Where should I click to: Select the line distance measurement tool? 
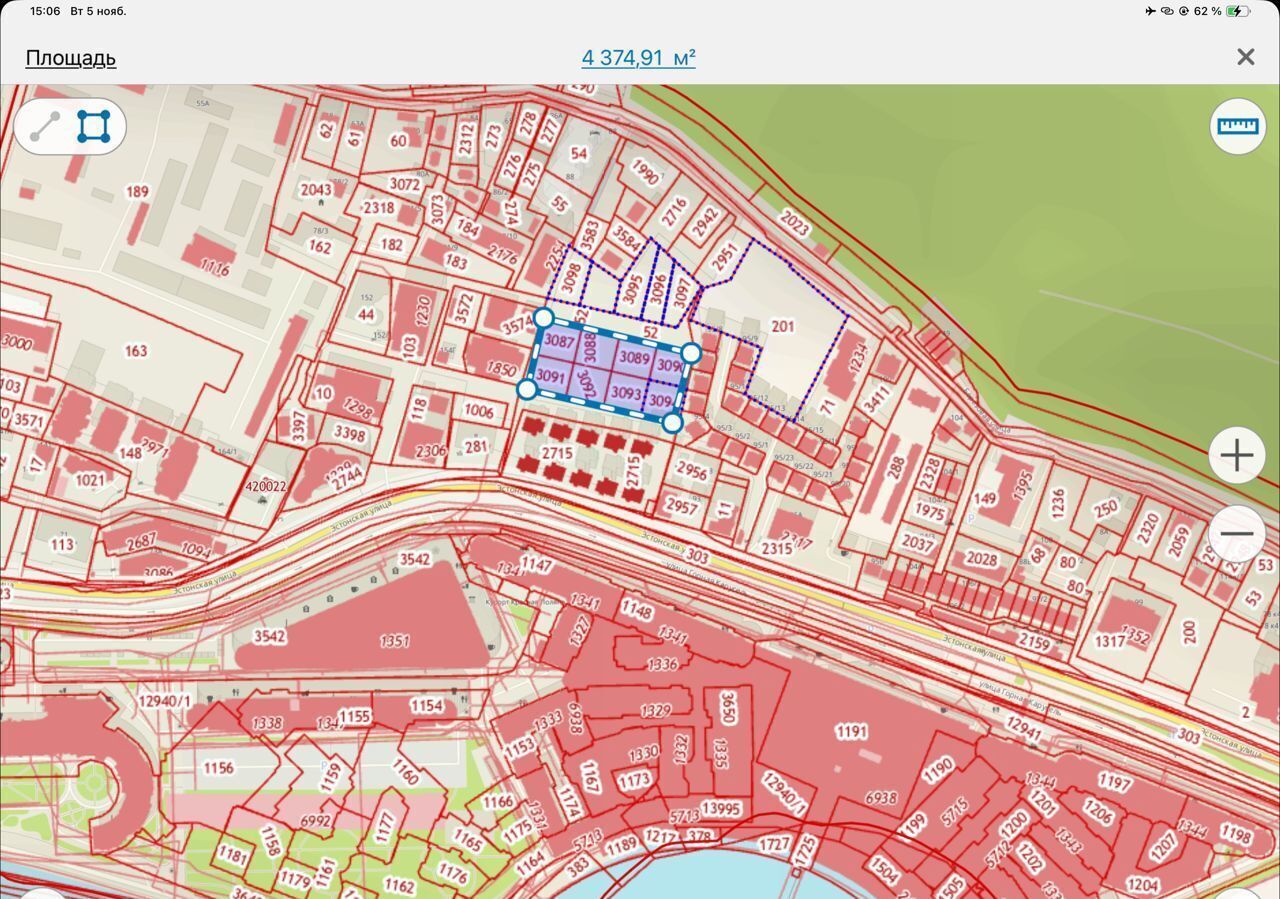tap(45, 127)
